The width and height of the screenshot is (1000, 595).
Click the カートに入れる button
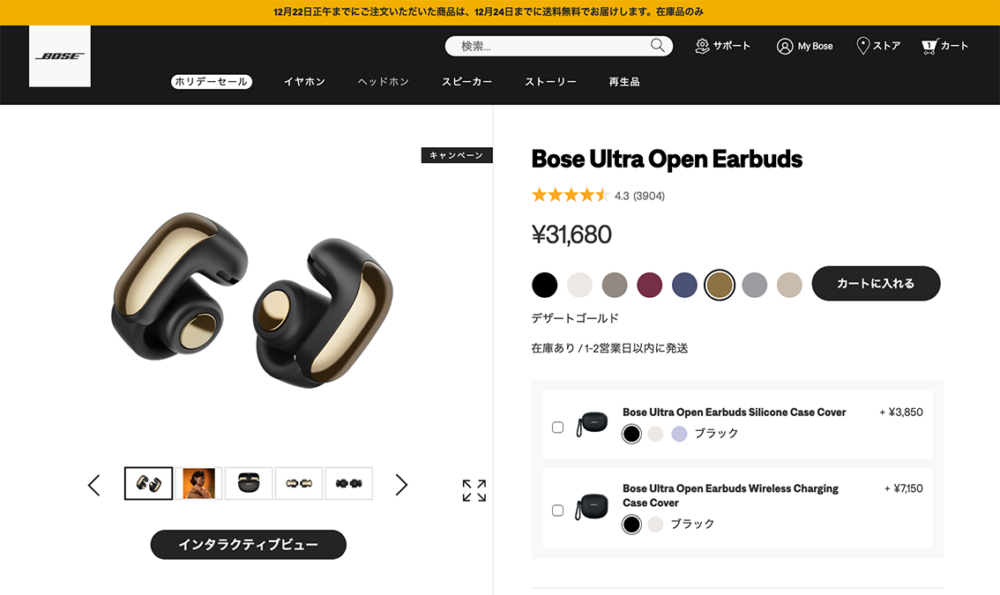876,283
